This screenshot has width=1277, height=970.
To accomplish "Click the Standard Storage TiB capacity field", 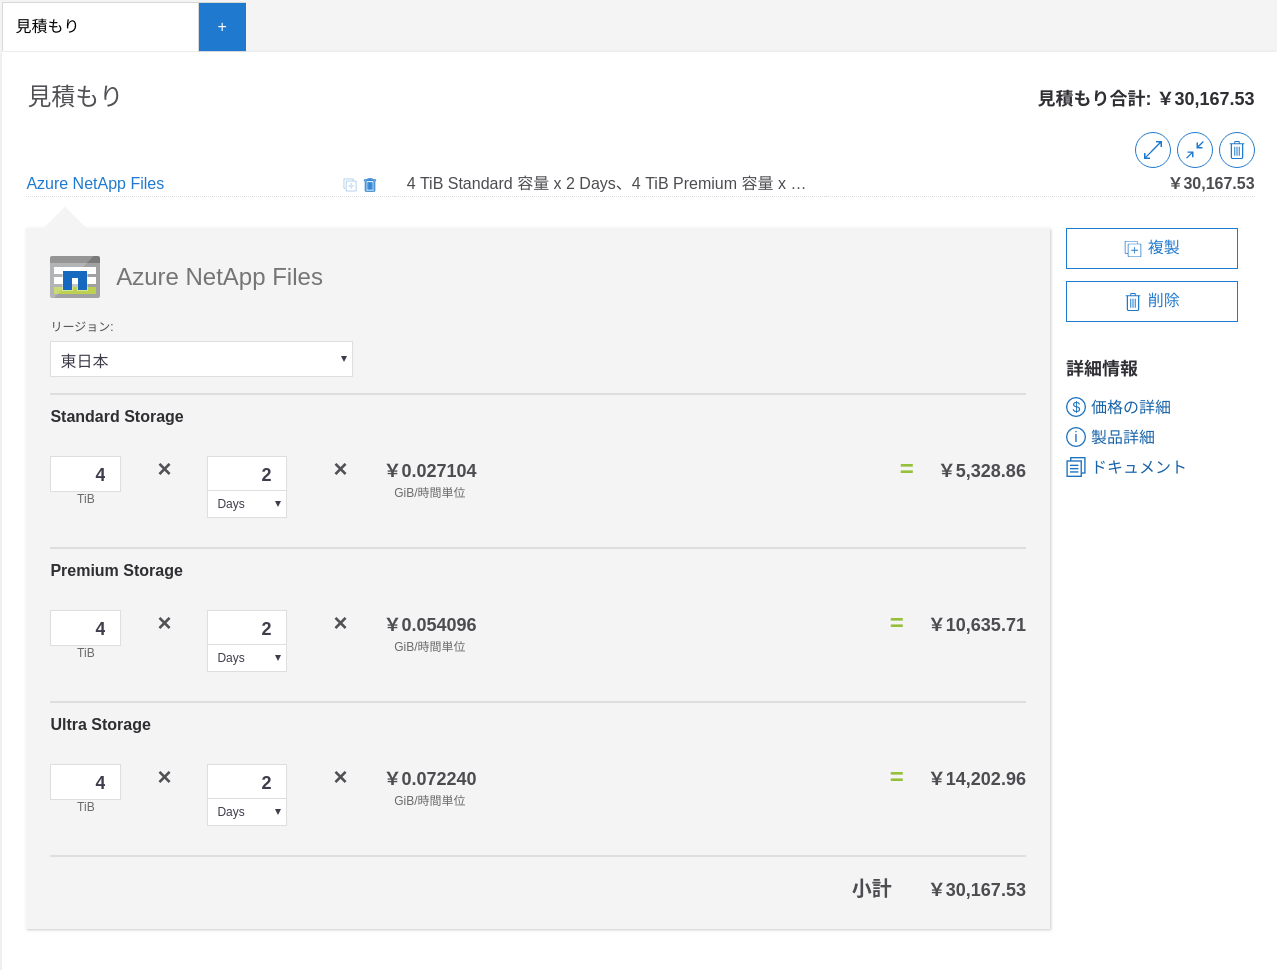I will tap(86, 474).
